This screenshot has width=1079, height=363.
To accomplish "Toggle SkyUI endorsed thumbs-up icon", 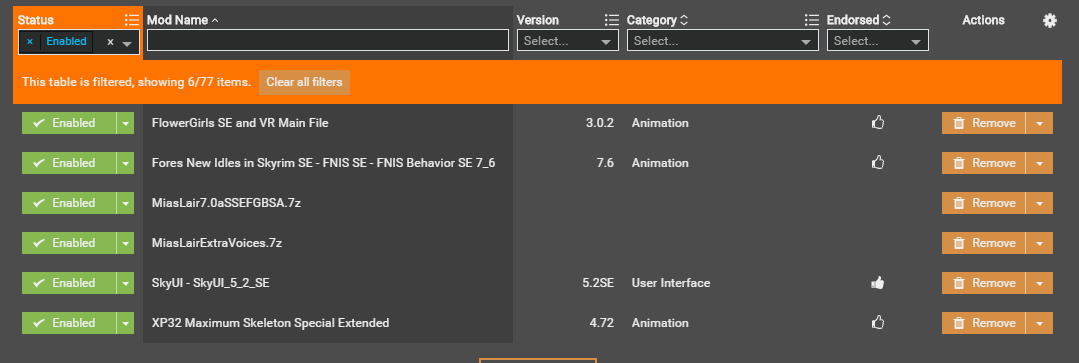I will click(x=877, y=283).
